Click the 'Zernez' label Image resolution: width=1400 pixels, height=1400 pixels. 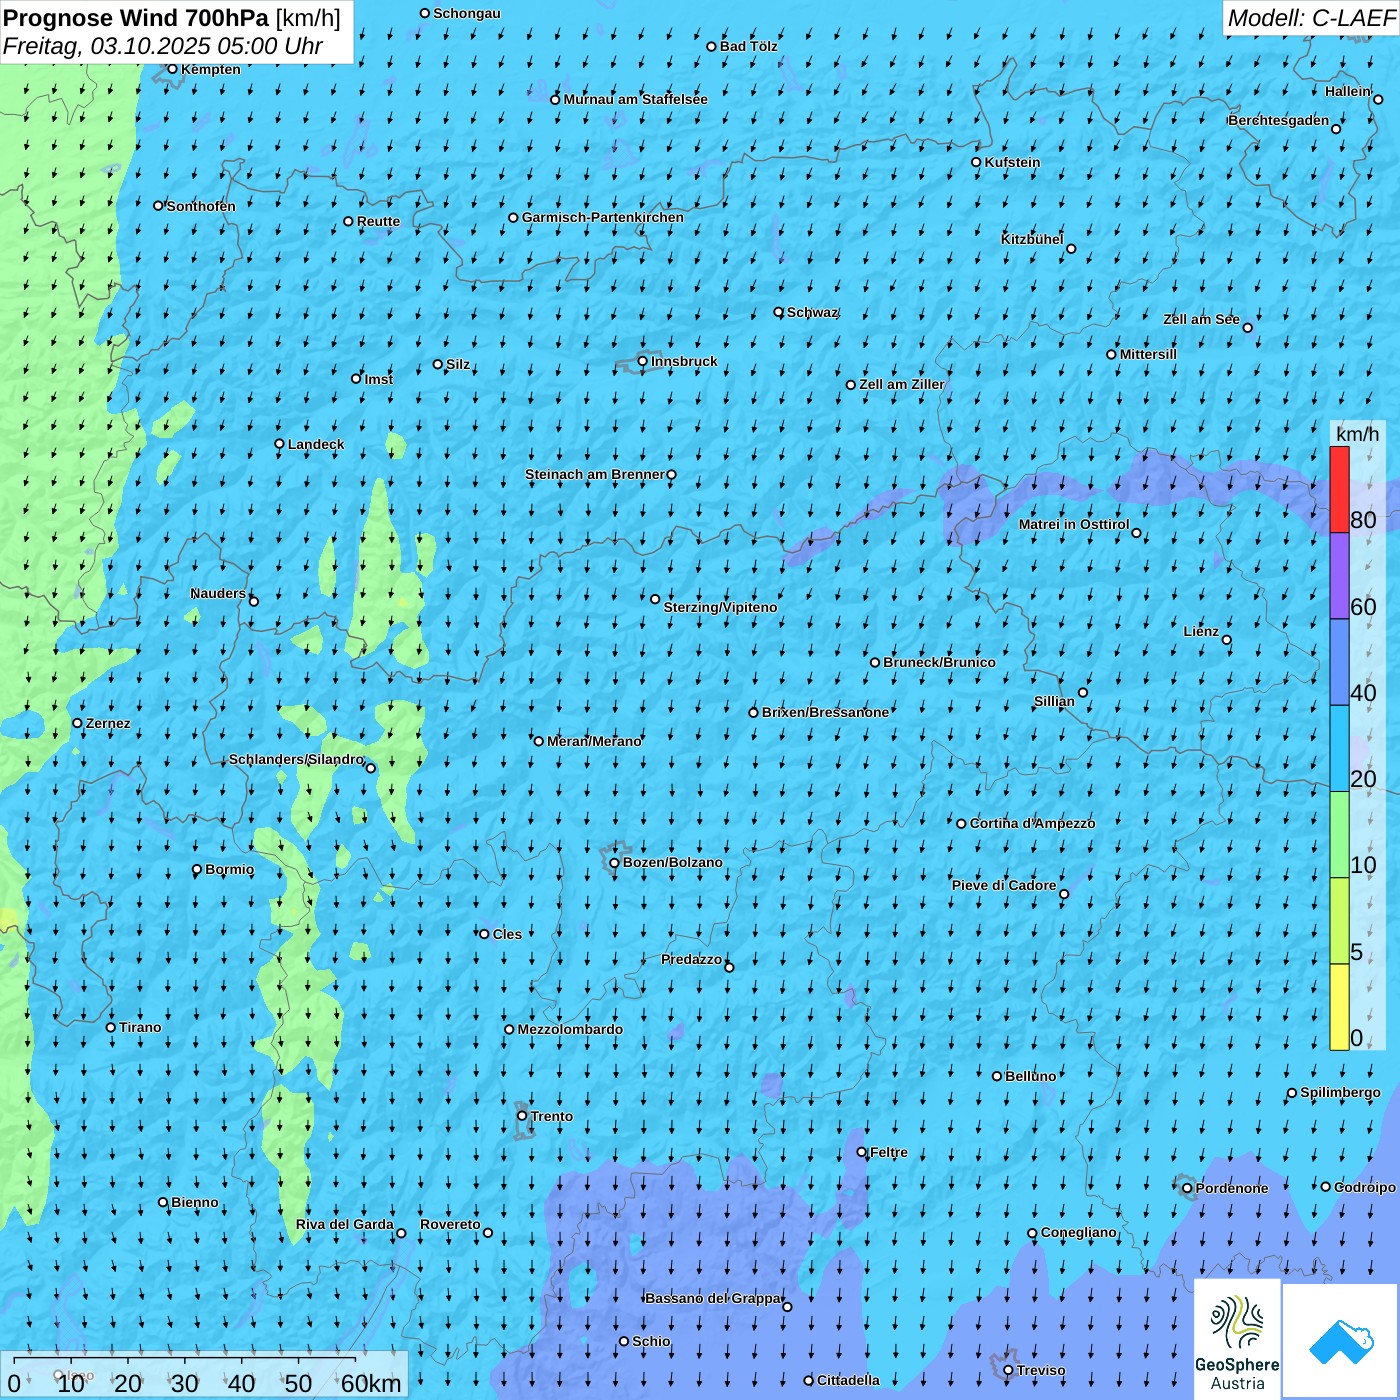coord(108,723)
